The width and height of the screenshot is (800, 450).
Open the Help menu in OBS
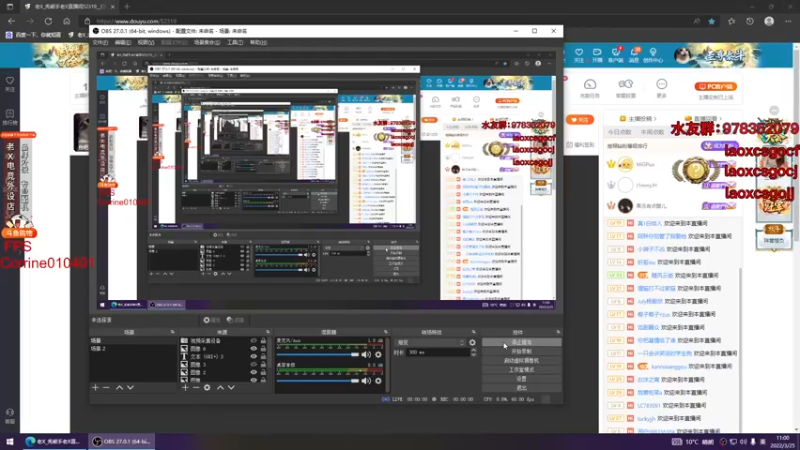(x=258, y=42)
